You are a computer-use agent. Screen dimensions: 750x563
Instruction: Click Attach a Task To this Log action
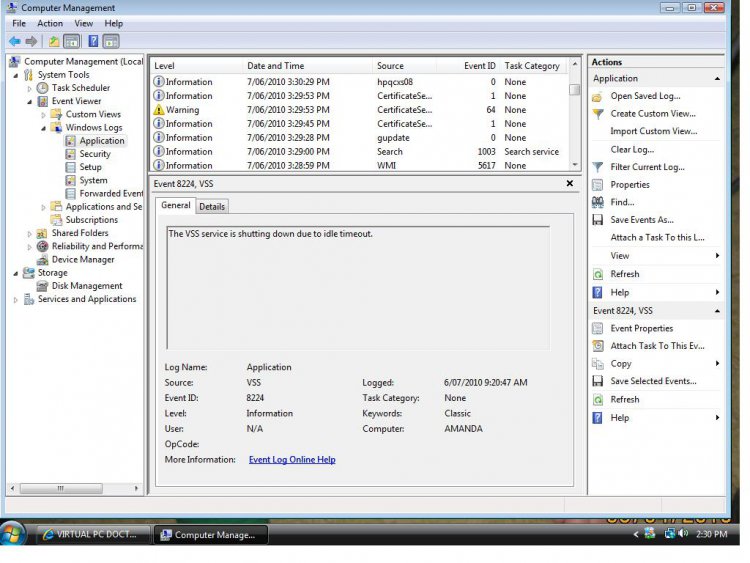click(x=657, y=238)
